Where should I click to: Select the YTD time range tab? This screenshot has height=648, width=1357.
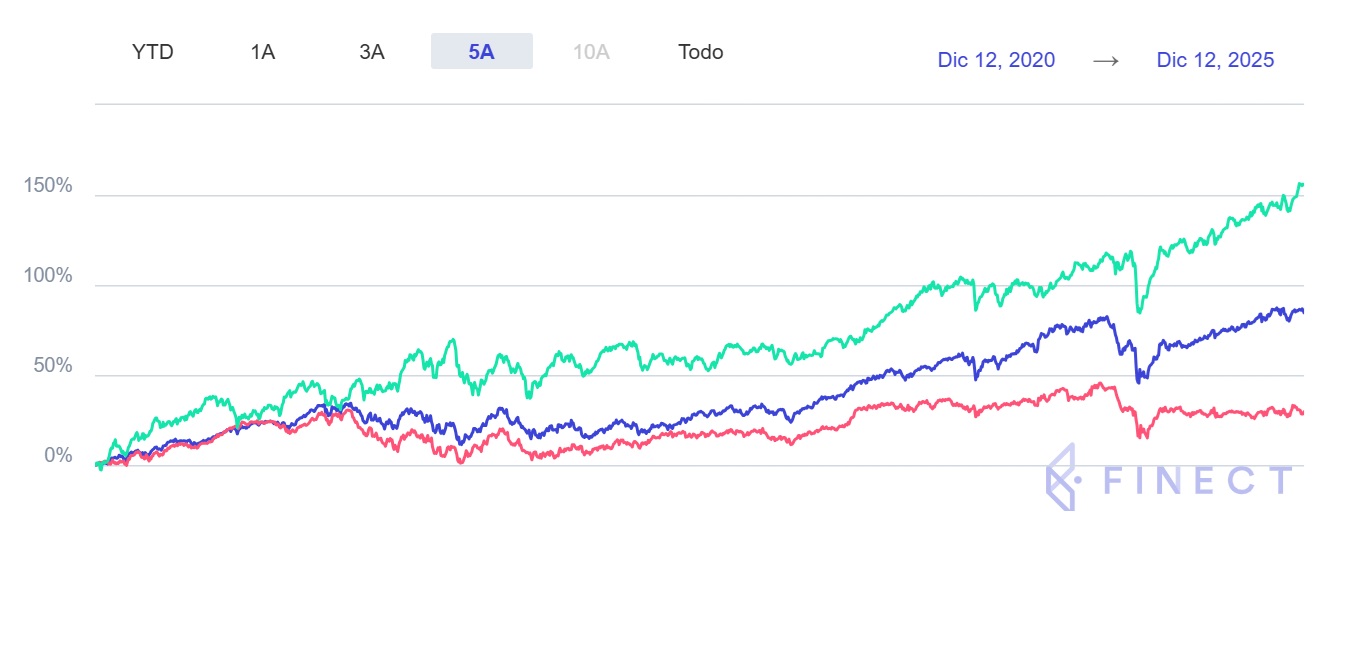pyautogui.click(x=153, y=52)
